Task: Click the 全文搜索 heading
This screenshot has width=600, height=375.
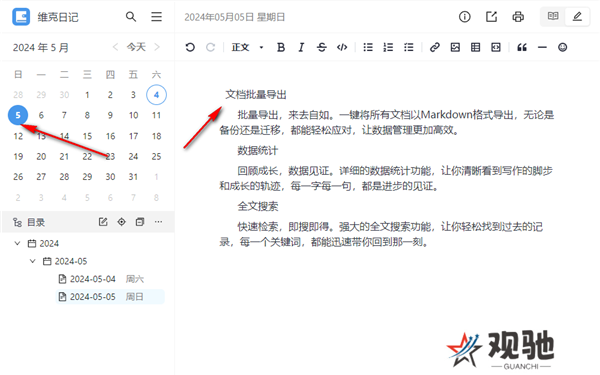Action: pyautogui.click(x=258, y=206)
